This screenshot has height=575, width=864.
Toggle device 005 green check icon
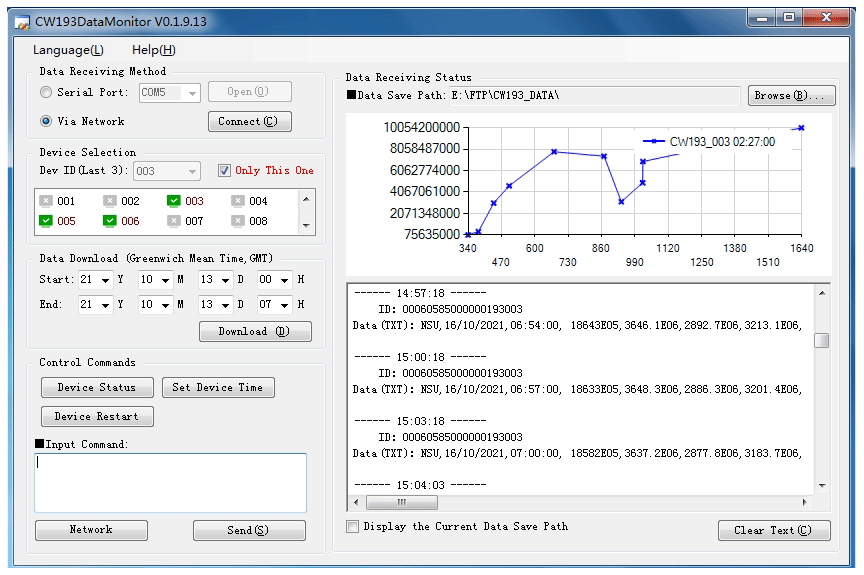[46, 221]
